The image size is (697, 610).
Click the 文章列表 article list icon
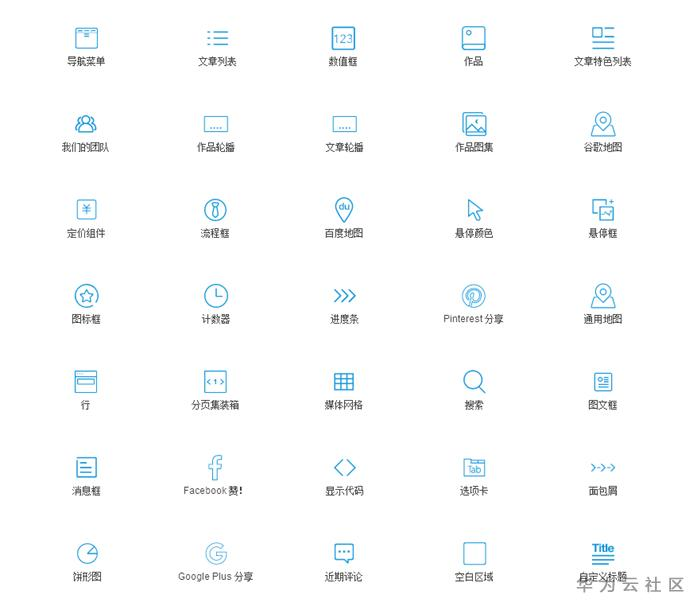point(217,38)
